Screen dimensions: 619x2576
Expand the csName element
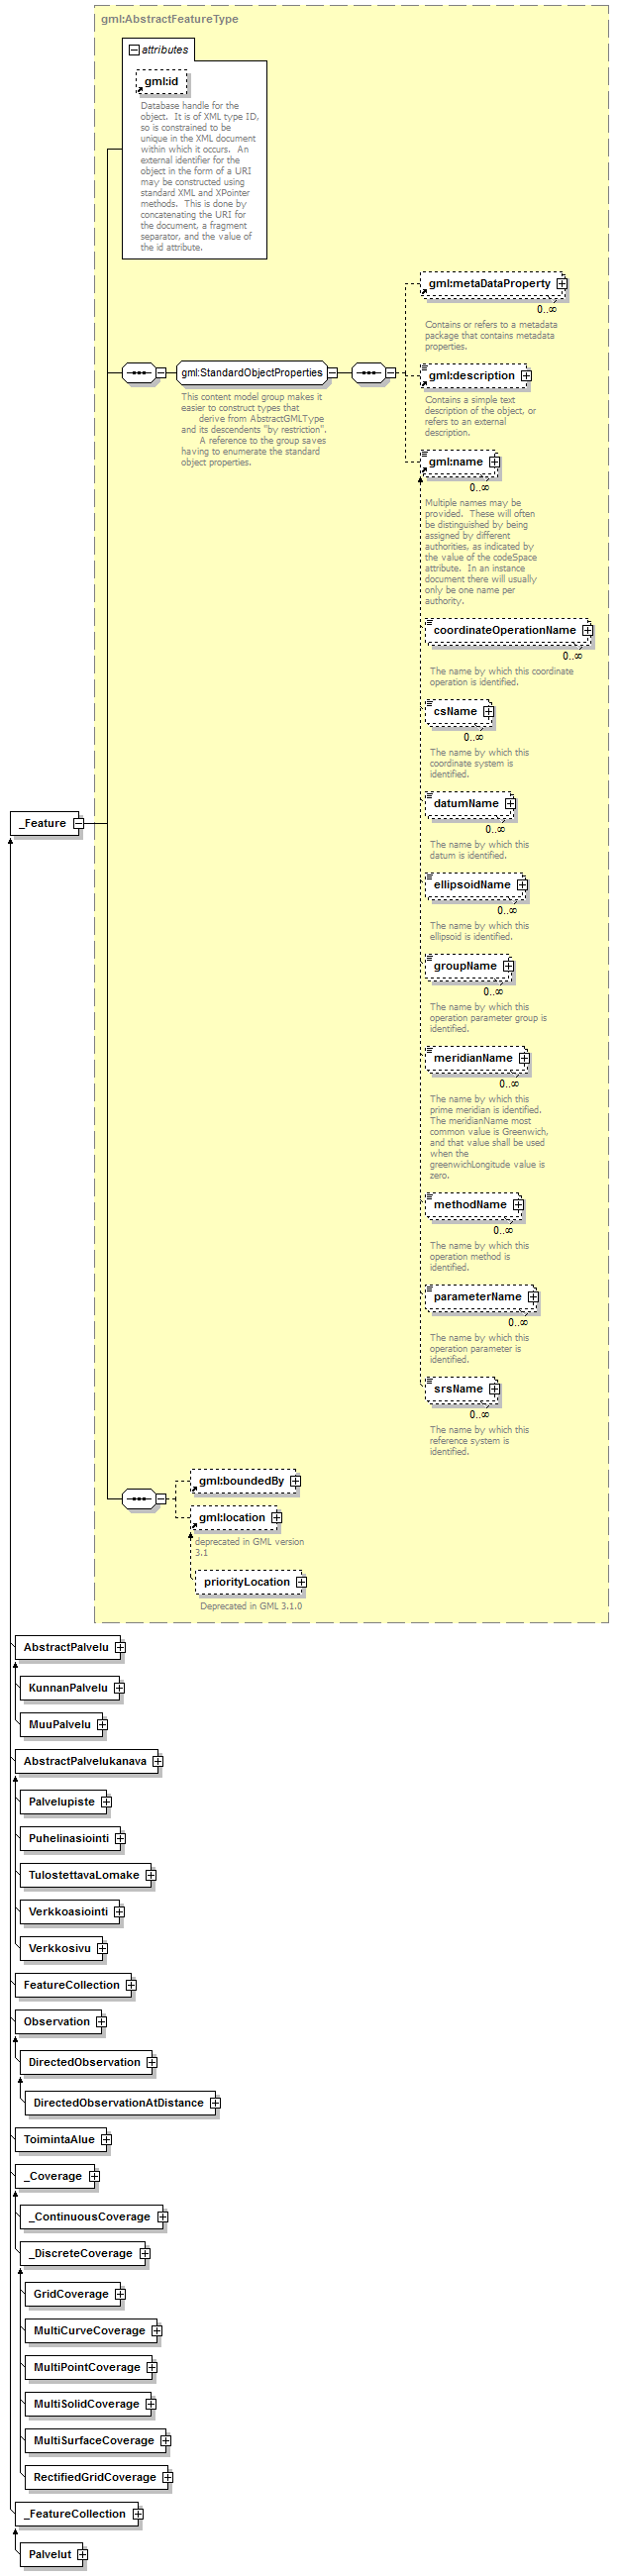[x=488, y=712]
